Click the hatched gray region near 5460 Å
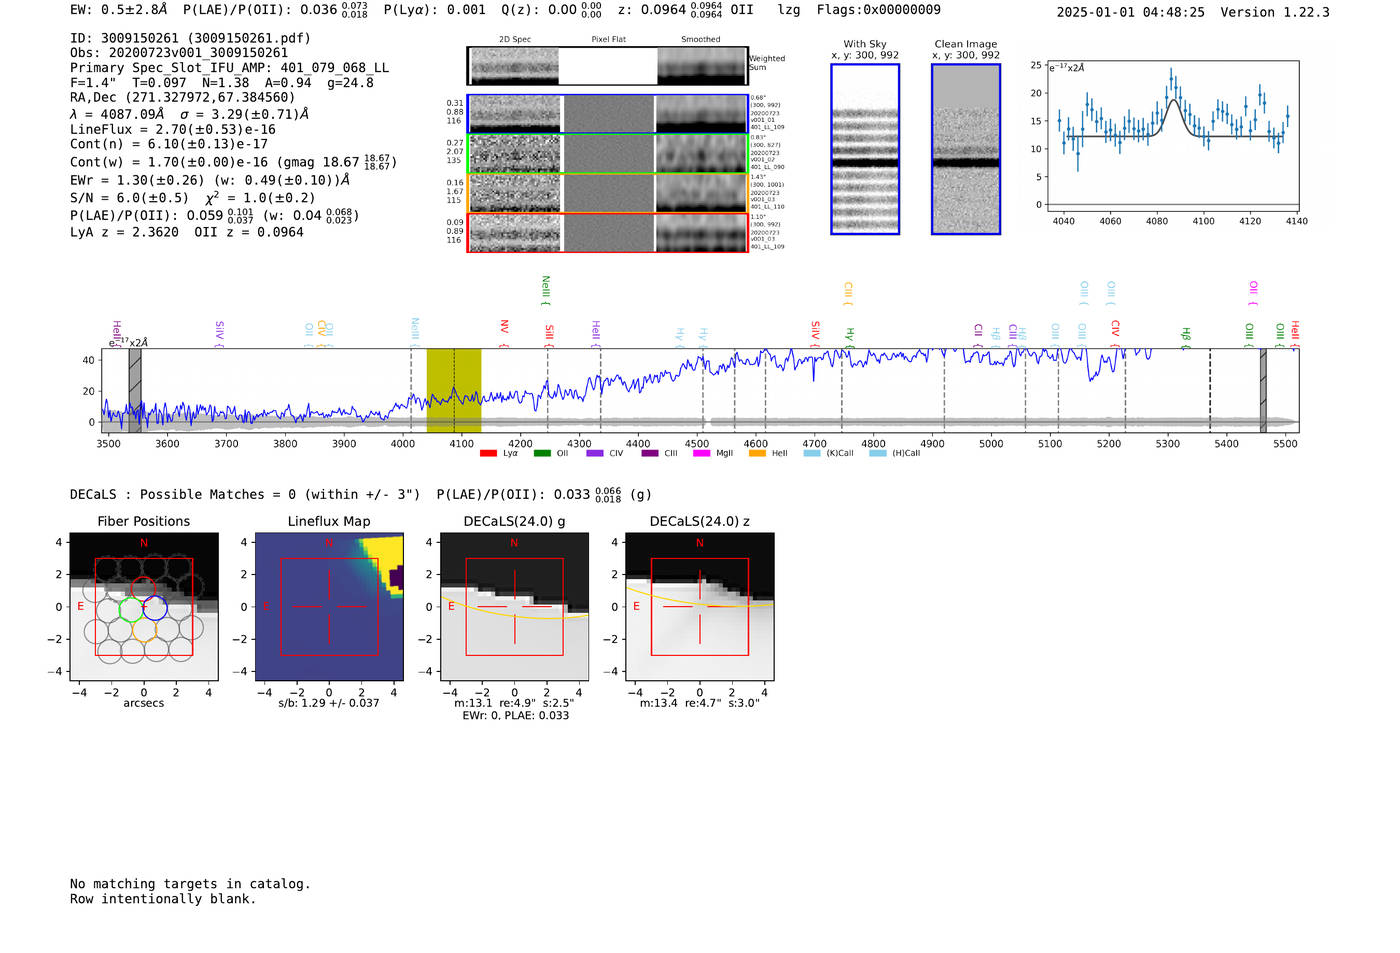1400x953 pixels. [1263, 390]
